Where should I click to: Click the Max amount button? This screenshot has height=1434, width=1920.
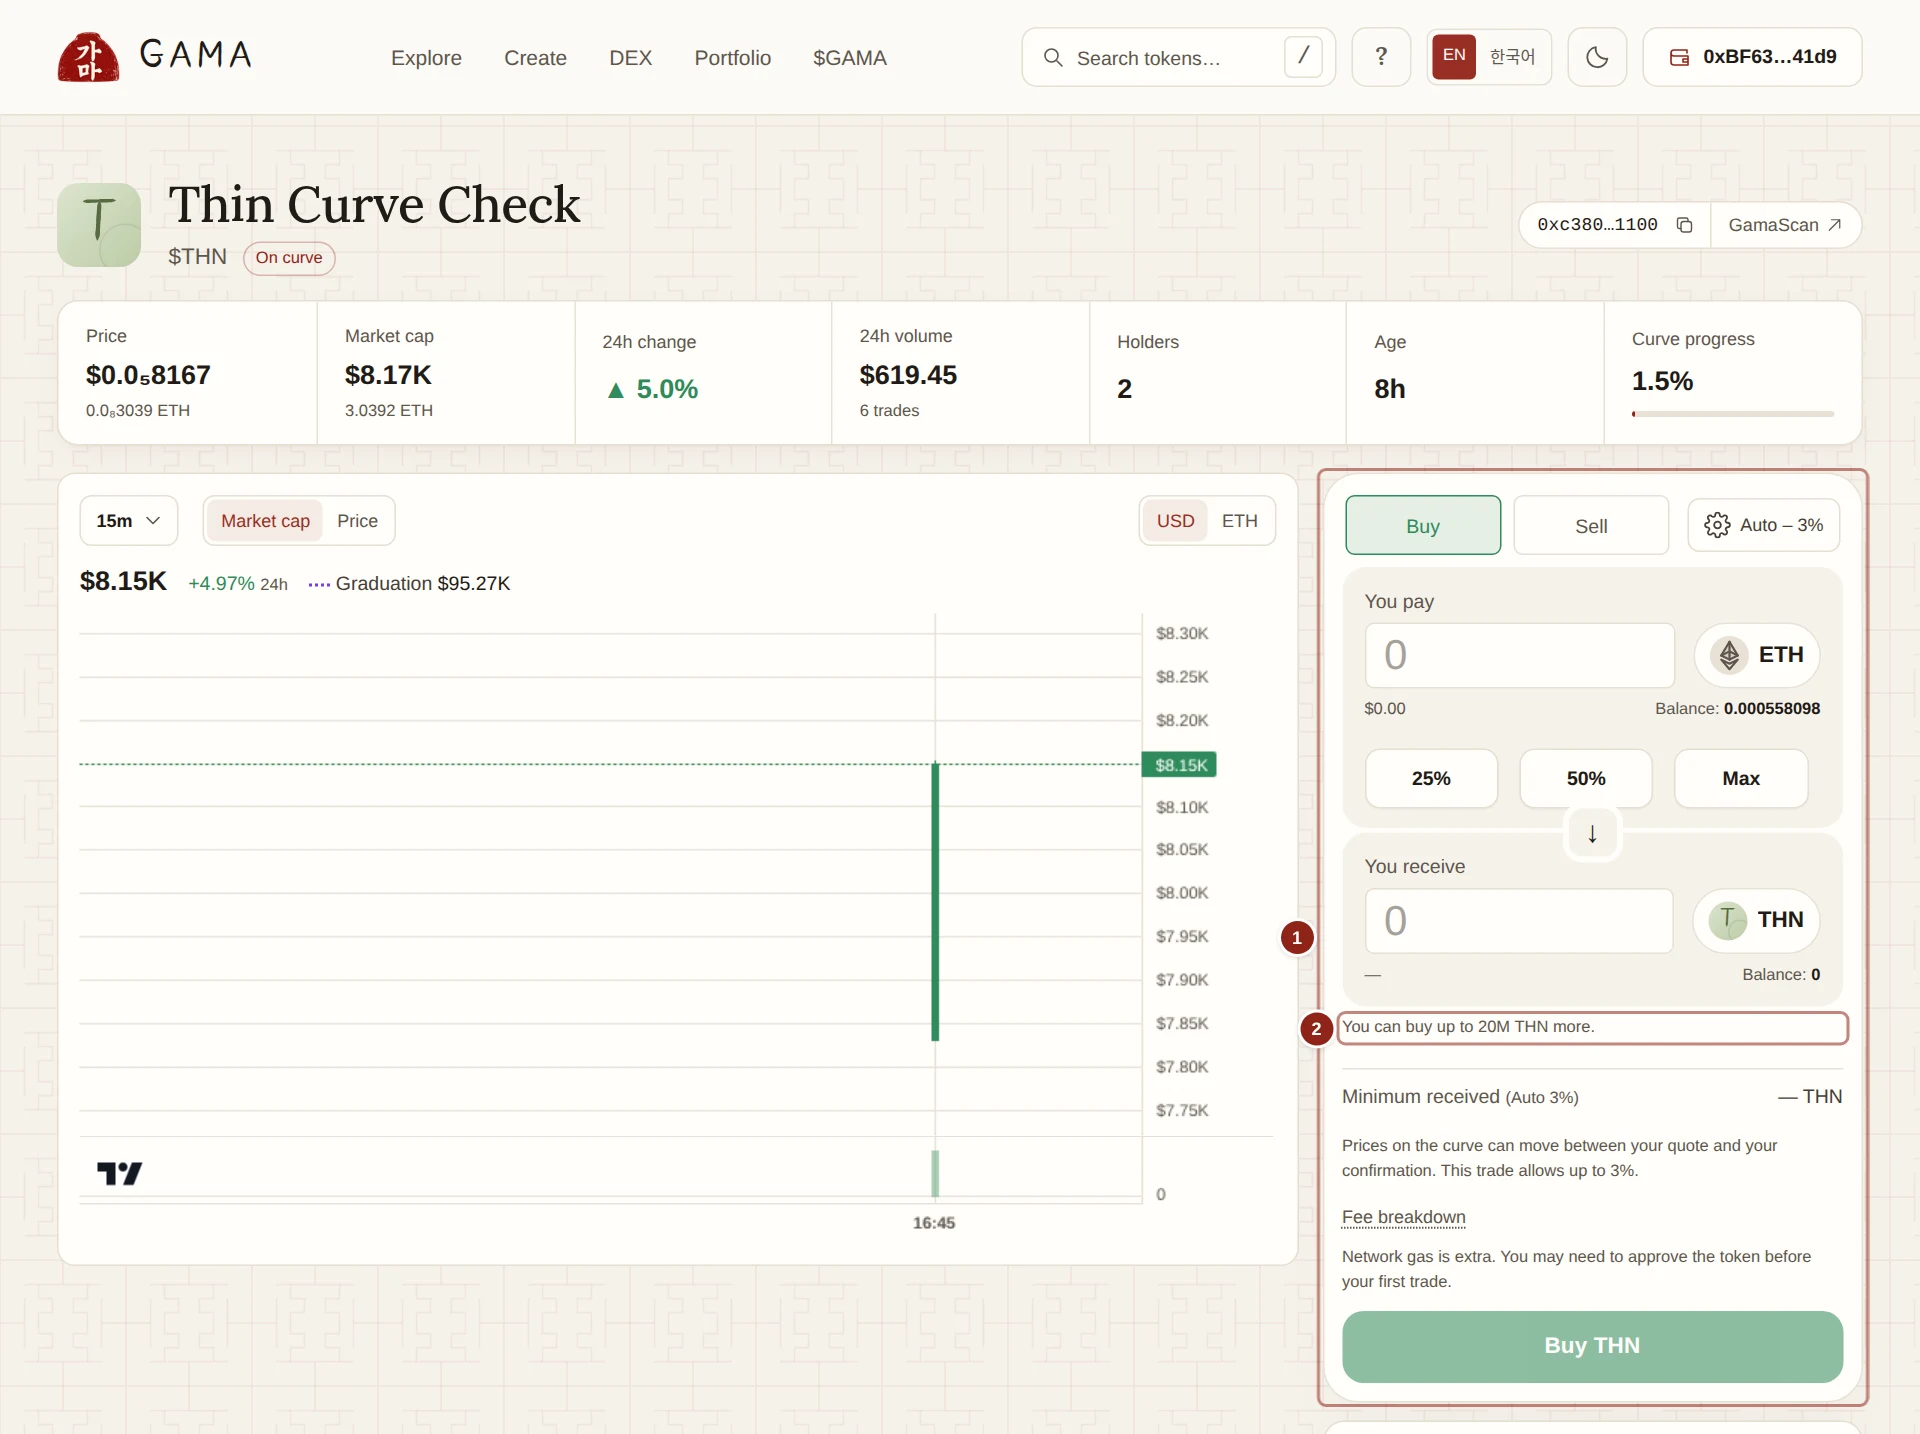(x=1741, y=778)
